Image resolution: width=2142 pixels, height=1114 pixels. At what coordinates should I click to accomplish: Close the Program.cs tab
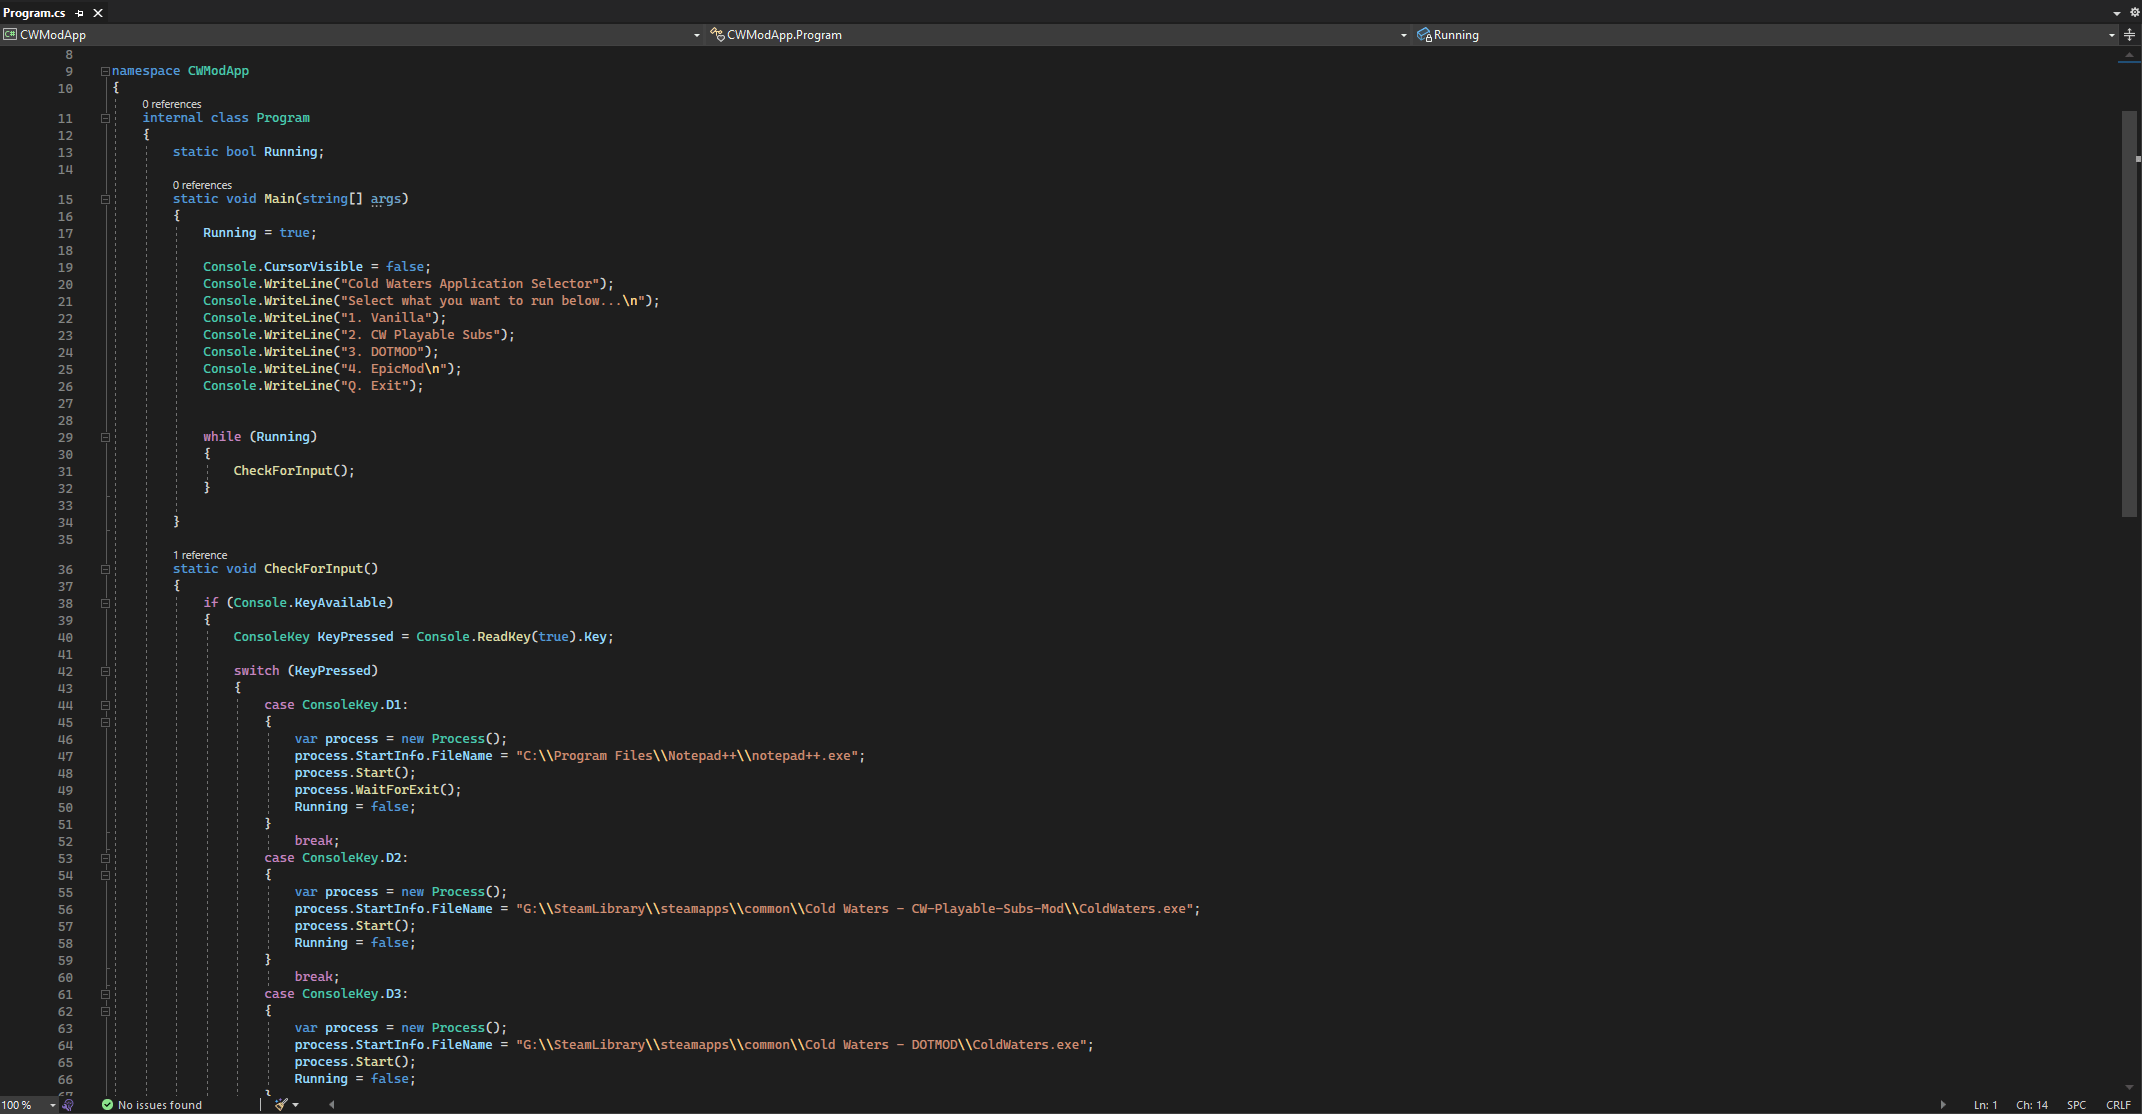coord(98,13)
